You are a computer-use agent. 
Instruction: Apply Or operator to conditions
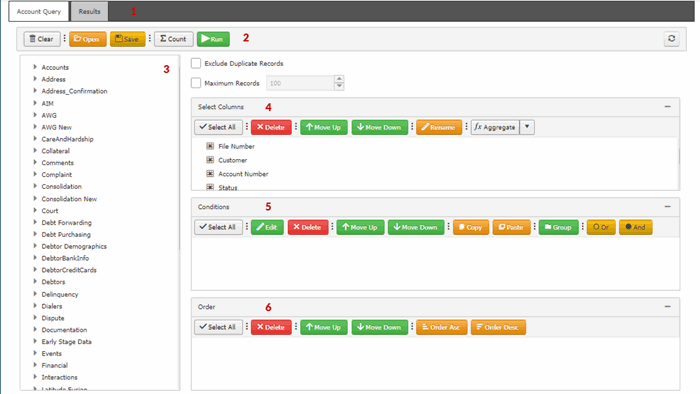[x=601, y=227]
